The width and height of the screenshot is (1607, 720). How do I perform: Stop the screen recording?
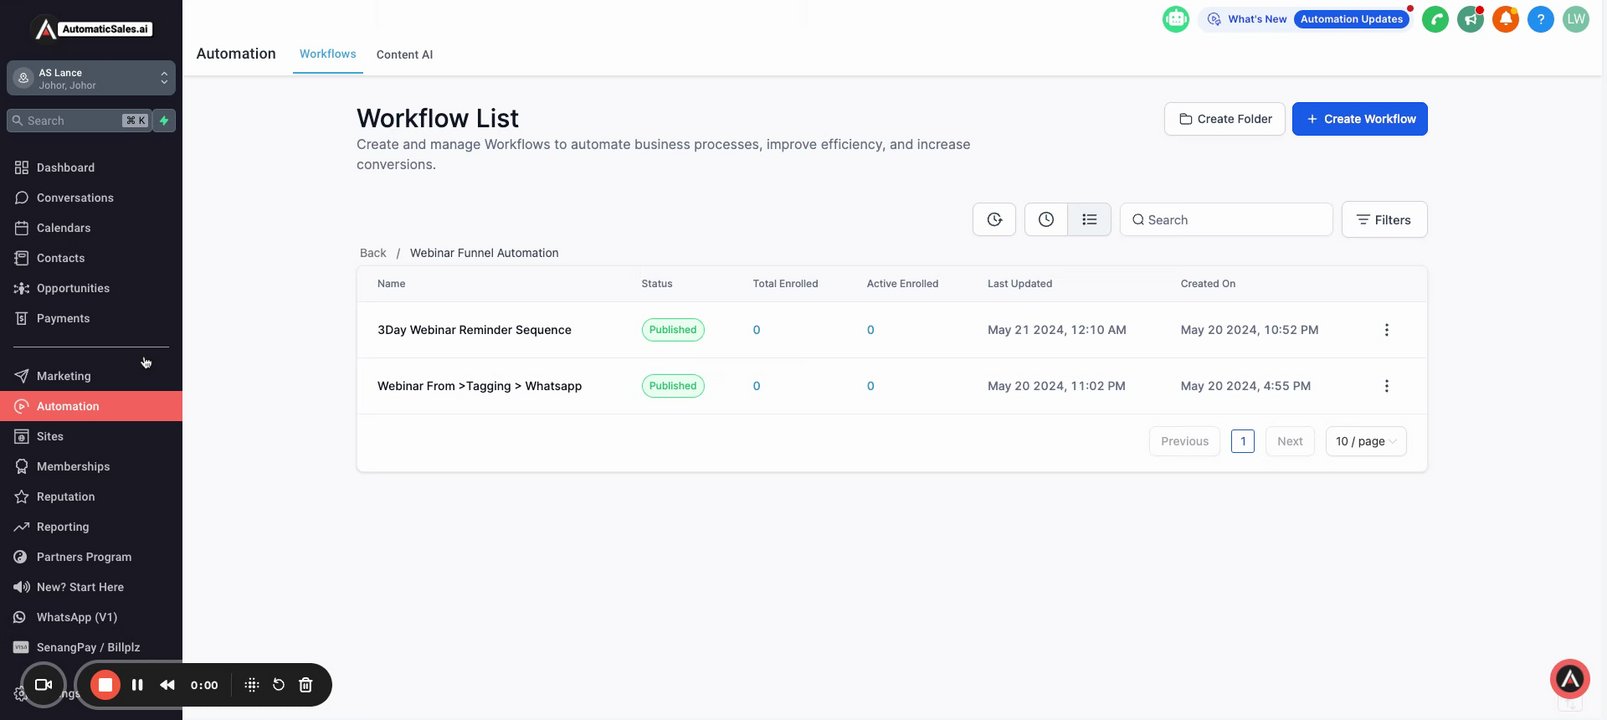coord(105,685)
